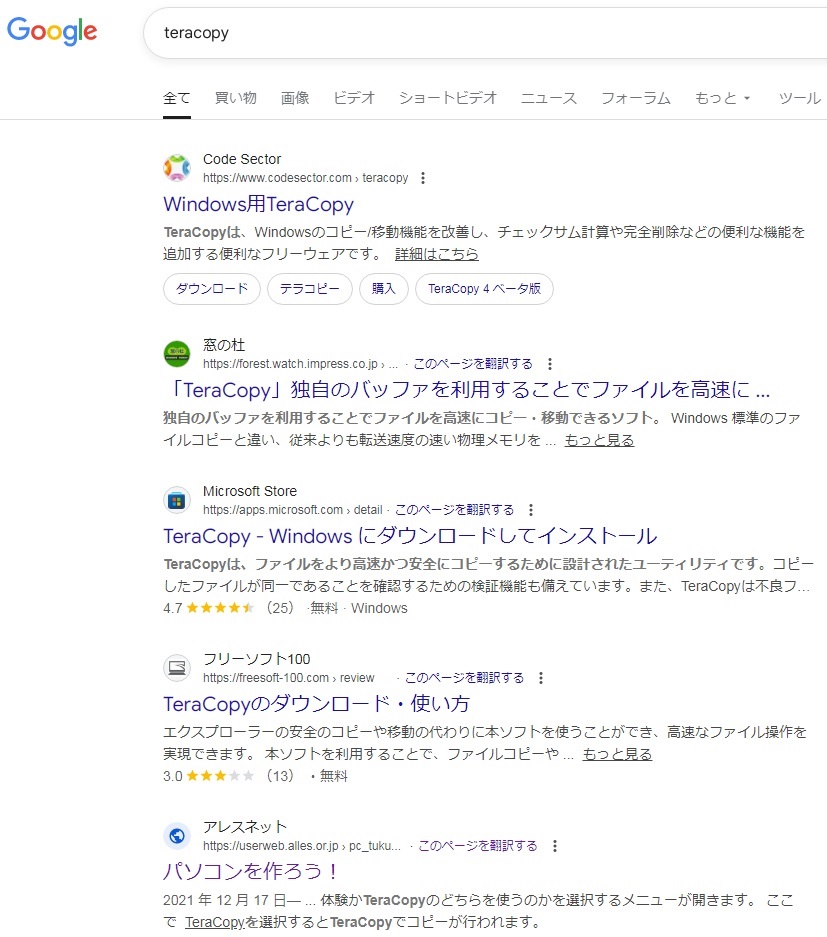
Task: Switch to the 画像 tab
Action: point(295,98)
